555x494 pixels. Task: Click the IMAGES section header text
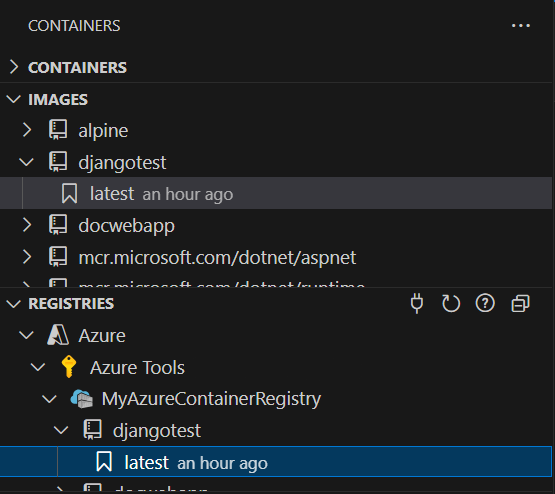tap(58, 99)
